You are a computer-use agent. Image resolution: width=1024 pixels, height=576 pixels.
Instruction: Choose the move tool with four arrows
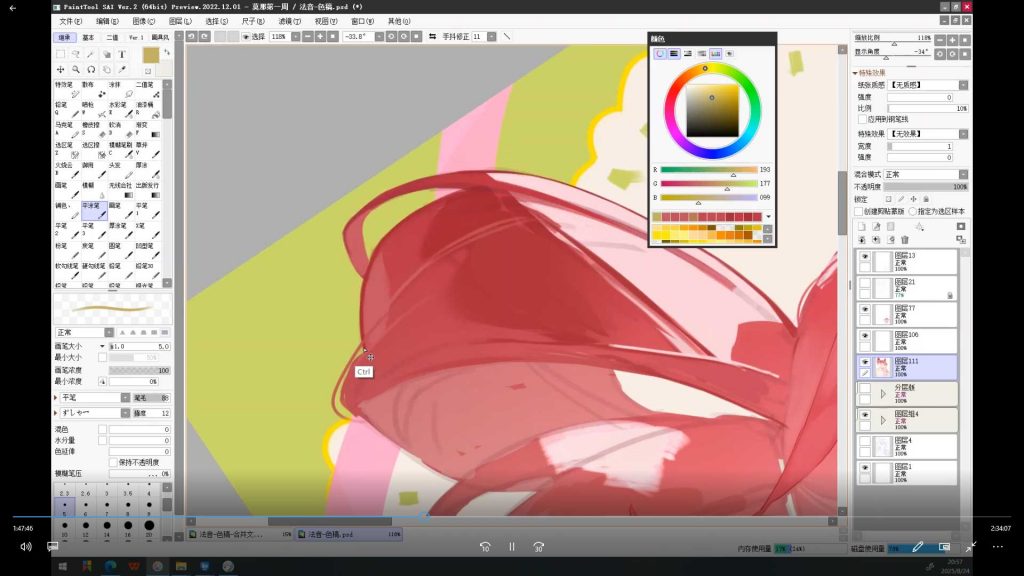tap(61, 70)
